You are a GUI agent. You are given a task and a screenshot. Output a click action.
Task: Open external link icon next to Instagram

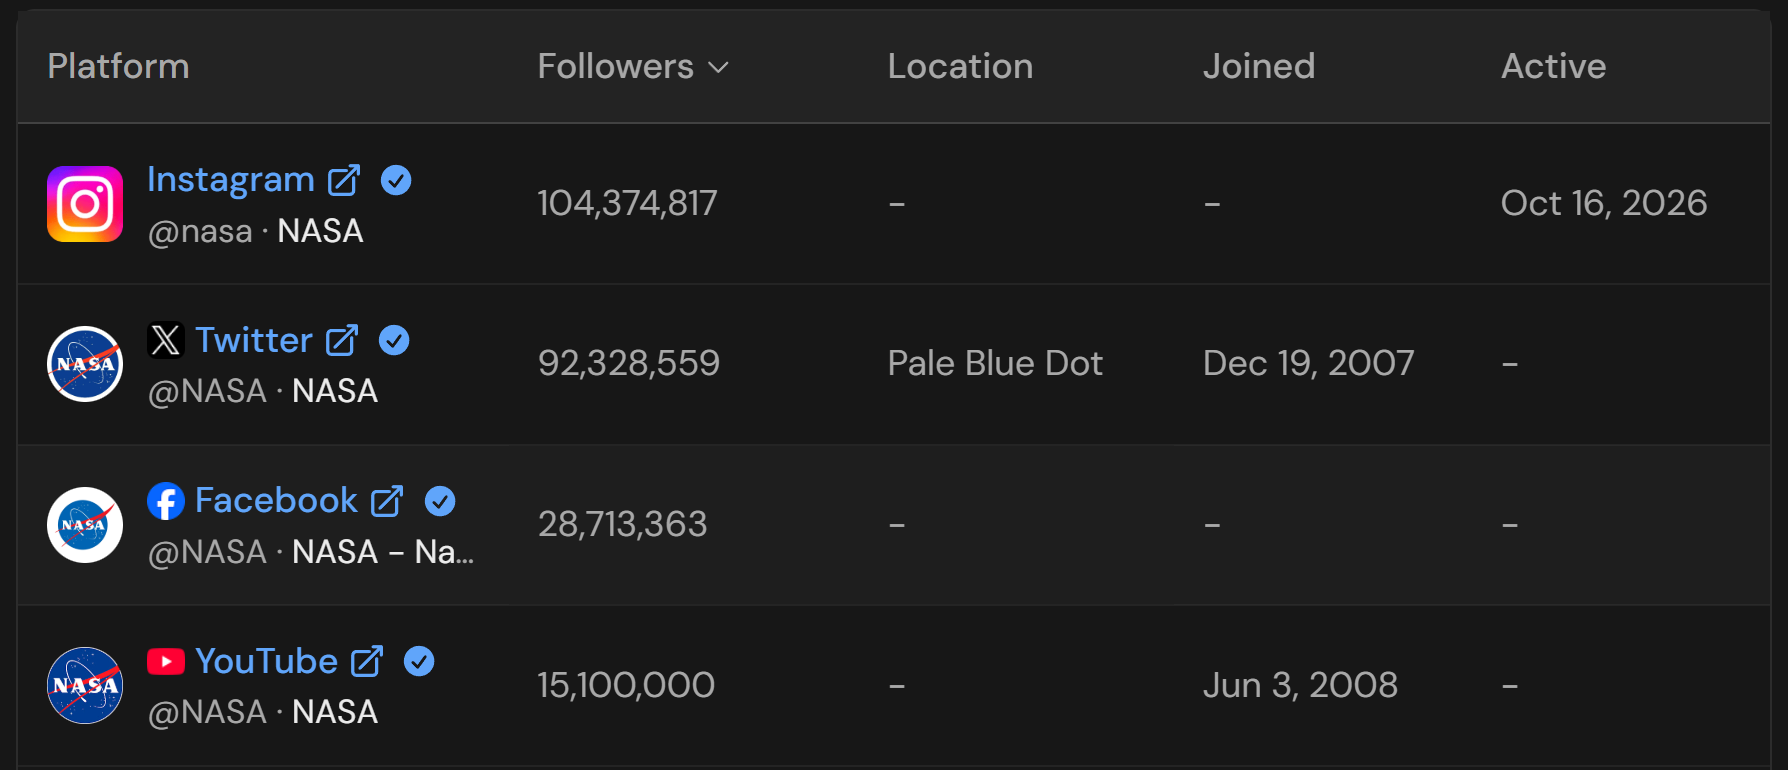click(x=344, y=180)
